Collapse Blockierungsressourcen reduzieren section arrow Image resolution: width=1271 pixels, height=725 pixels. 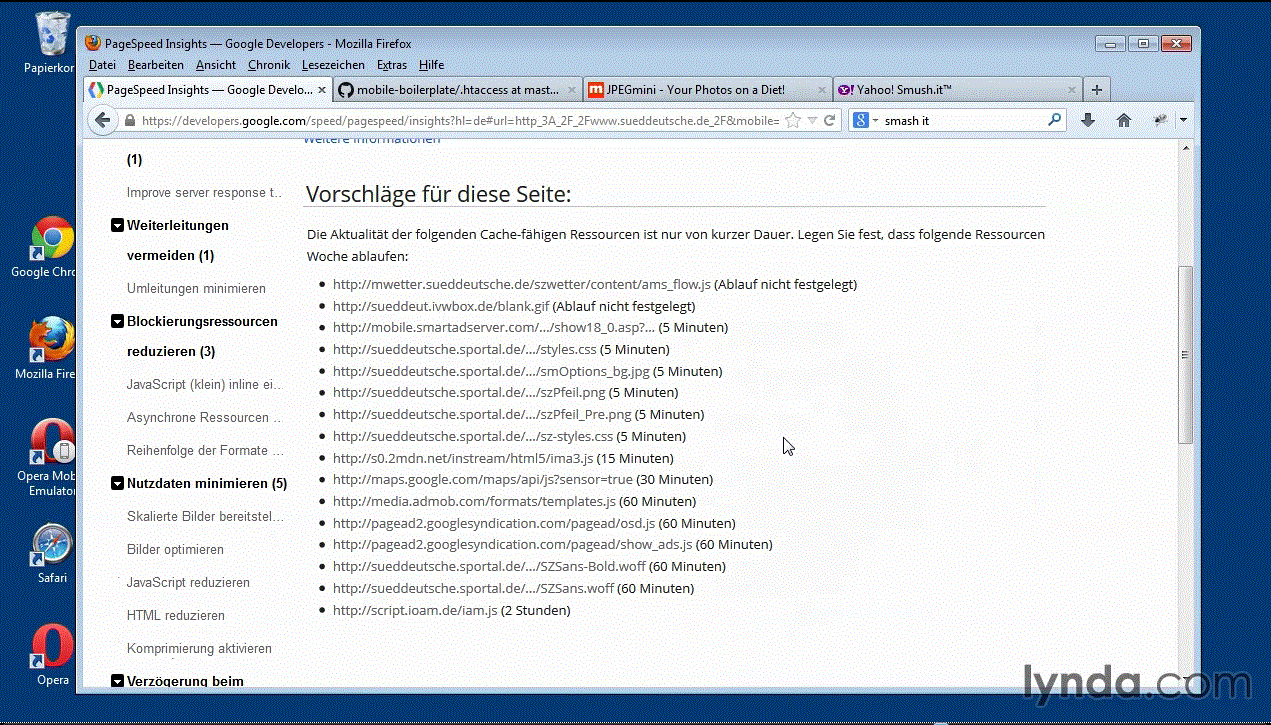point(118,322)
